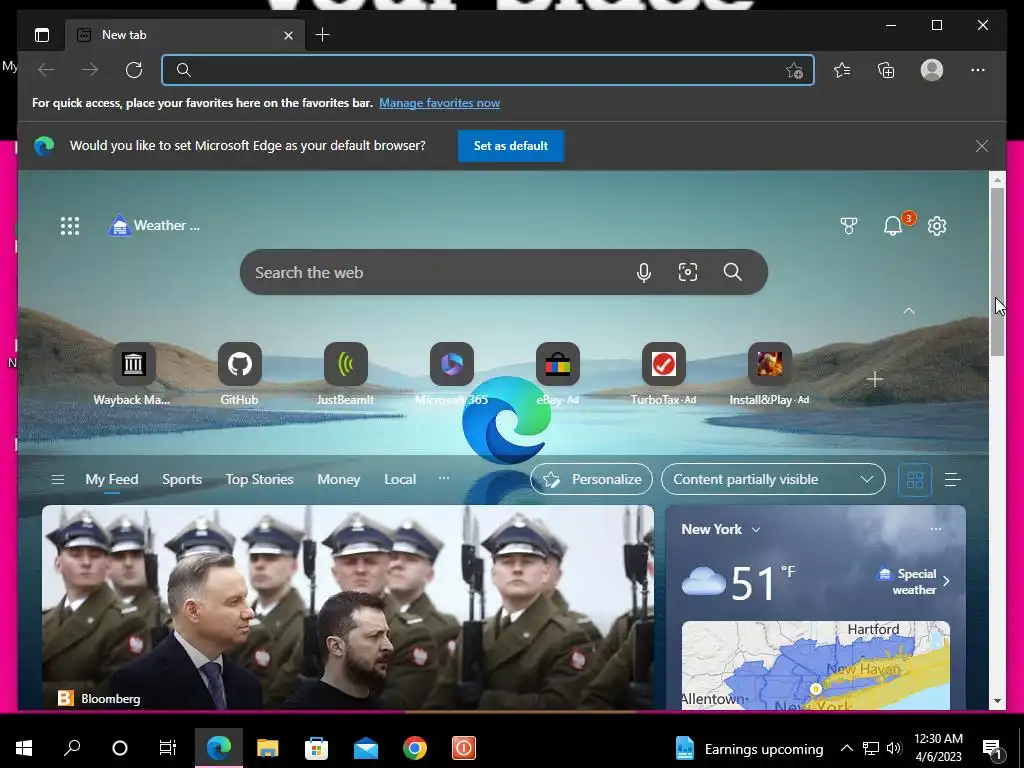Open the Bloomberg news story image
This screenshot has height=768, width=1024.
tap(347, 607)
